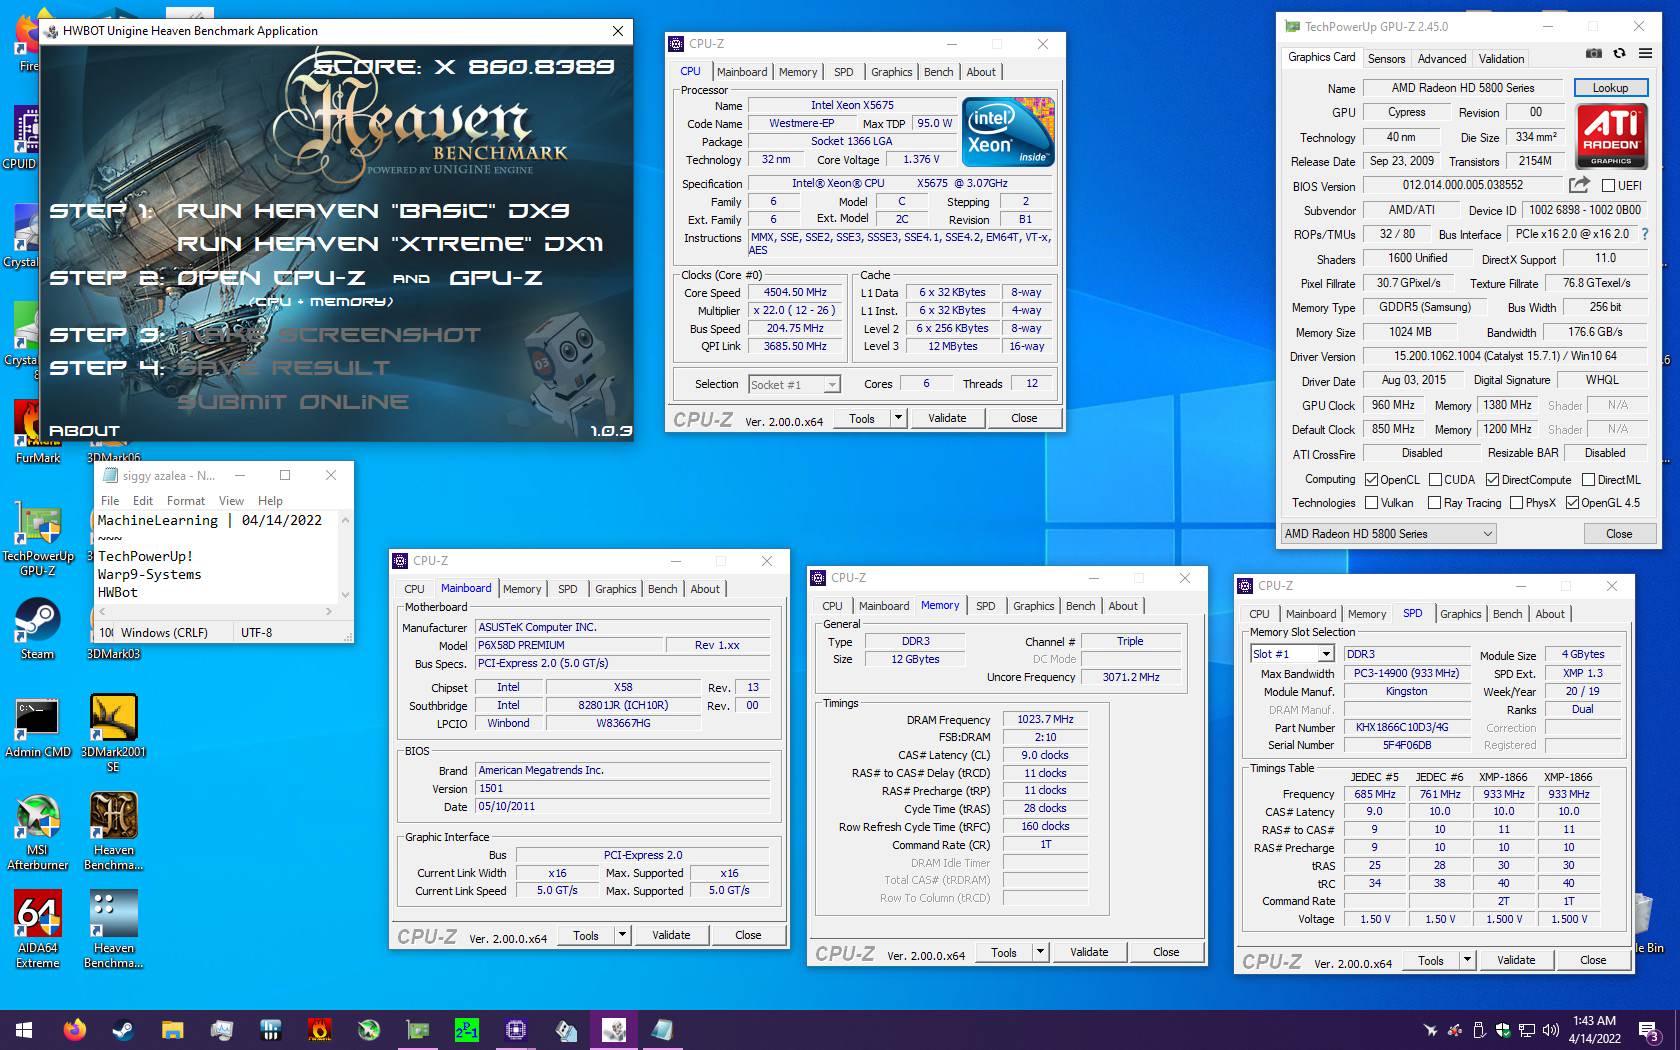Open the MSI Afterburner desktop icon
Screen dimensions: 1680x1050
37,832
